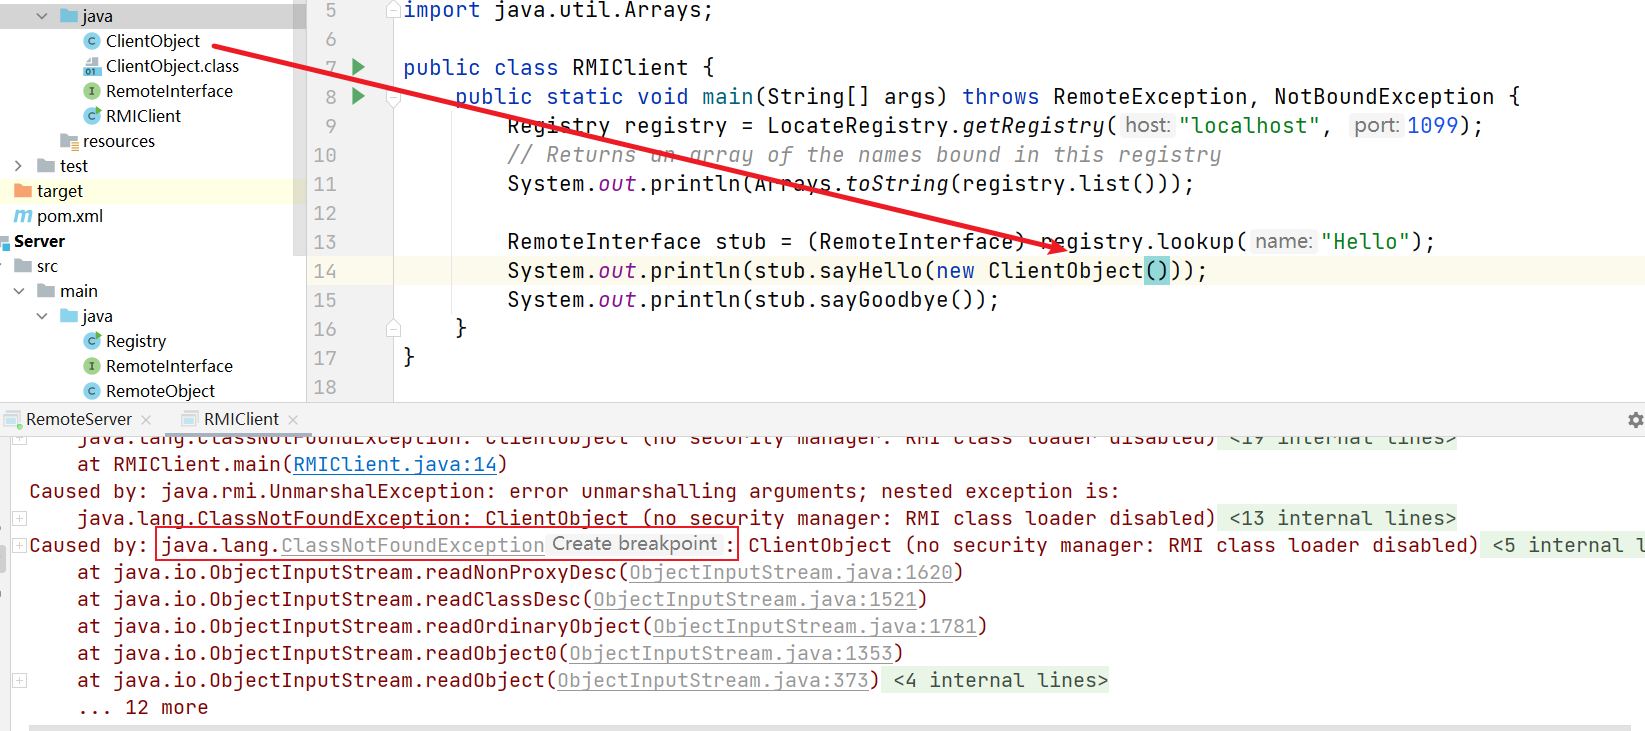The image size is (1645, 731).
Task: Click the project tree vertical scrollbar
Action: pos(299,128)
